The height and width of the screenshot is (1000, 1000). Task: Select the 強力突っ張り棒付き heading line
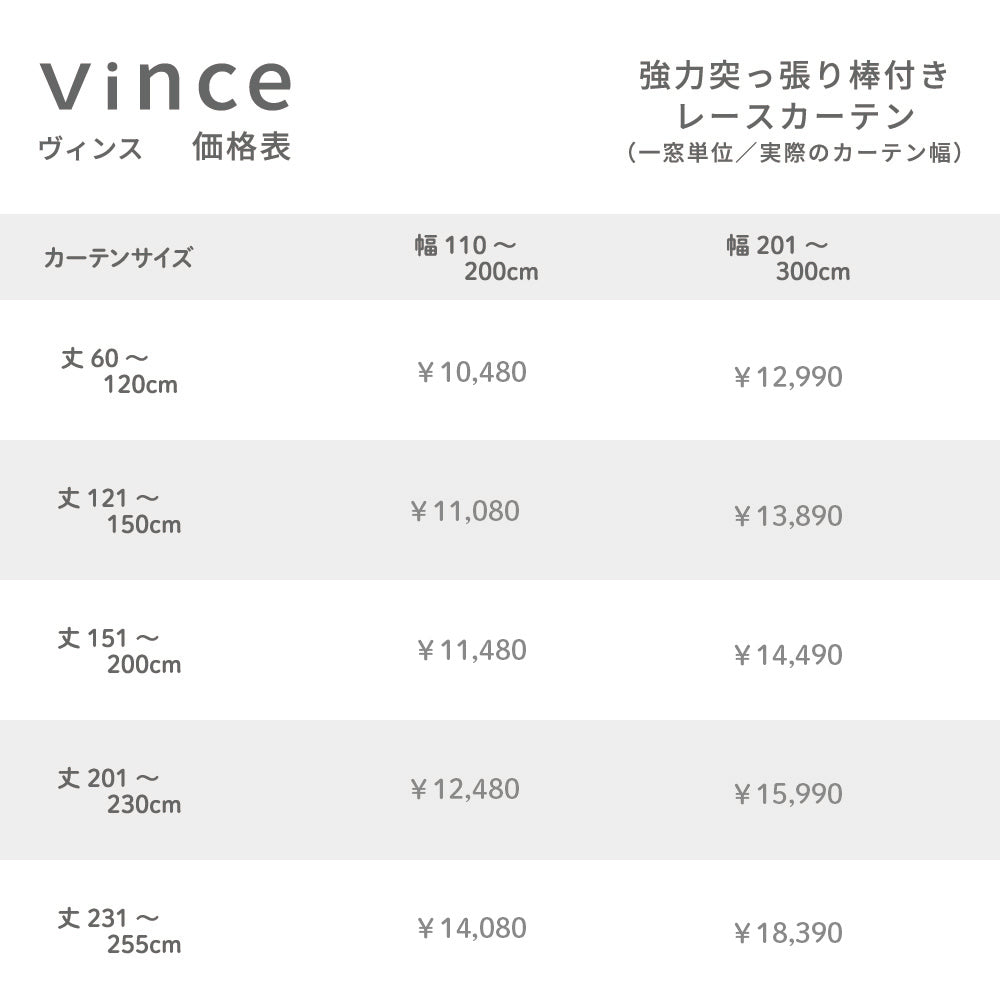(x=794, y=77)
